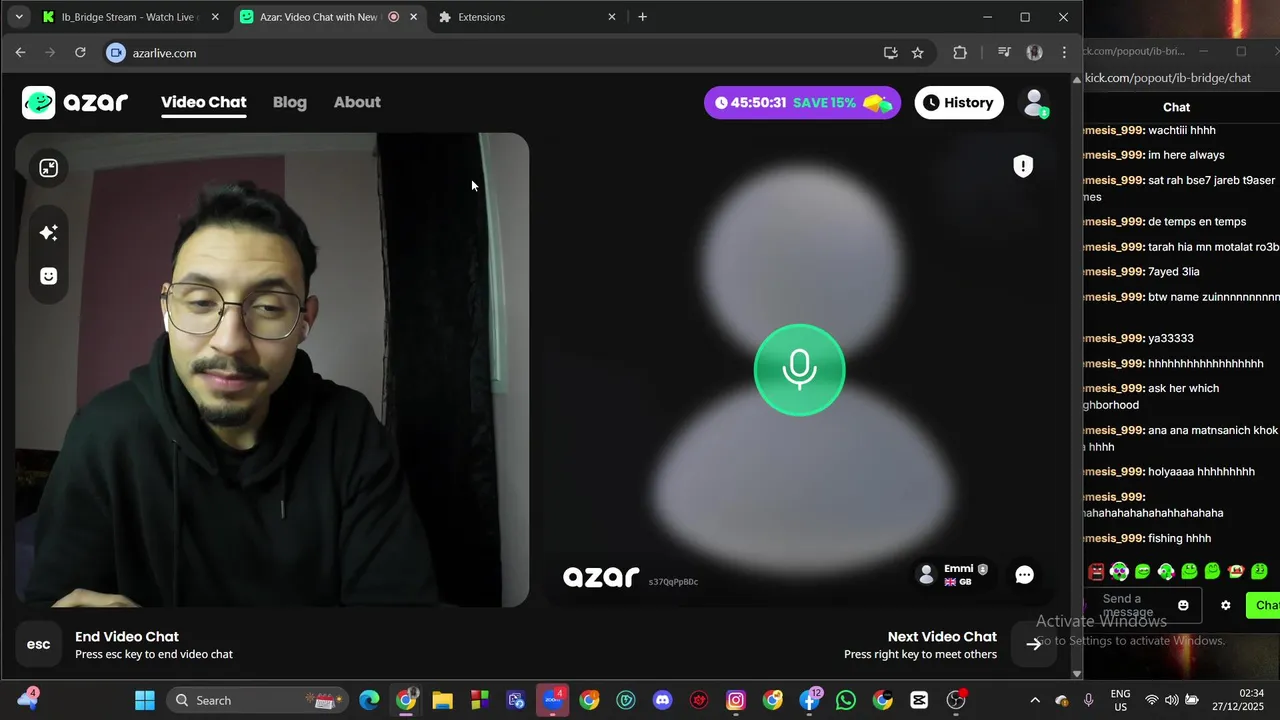Screen dimensions: 1280x720
Task: Open the ENG US language switcher
Action: [x=1121, y=700]
